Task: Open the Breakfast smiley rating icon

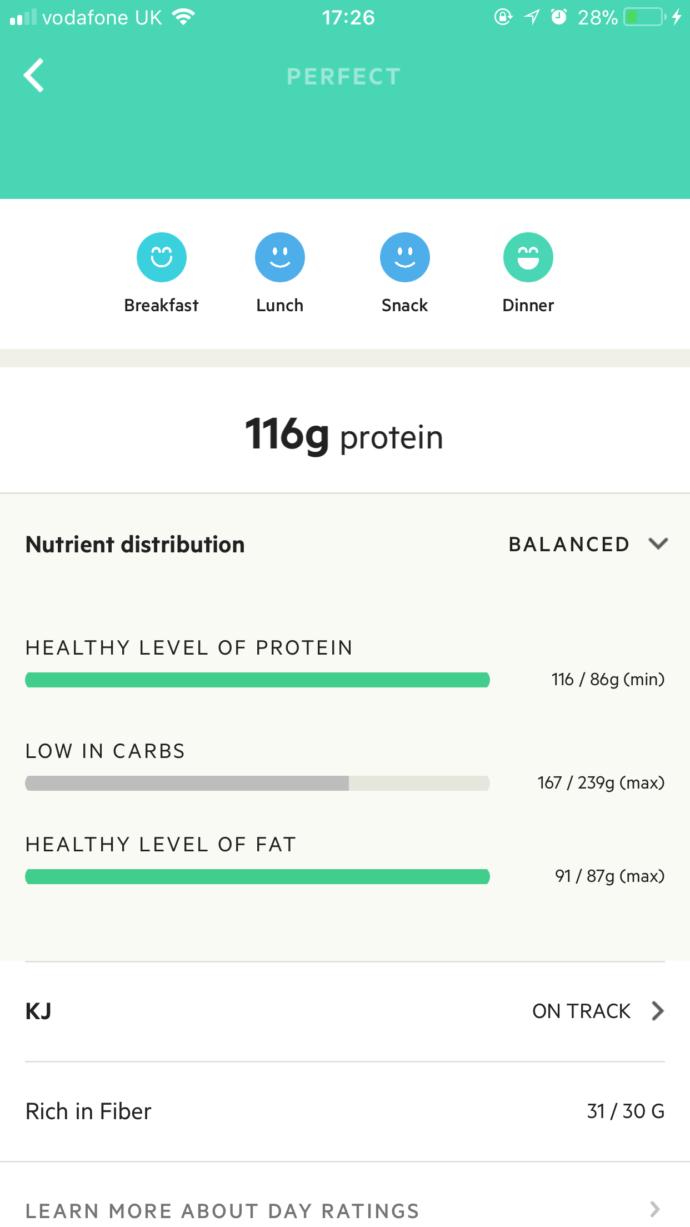Action: (x=161, y=257)
